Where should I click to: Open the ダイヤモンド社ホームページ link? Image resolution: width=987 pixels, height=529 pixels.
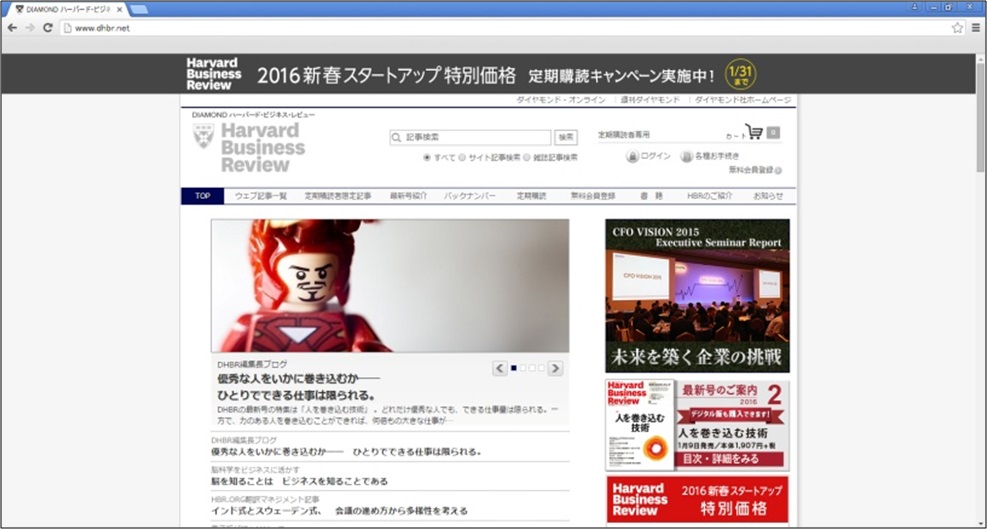pyautogui.click(x=743, y=100)
